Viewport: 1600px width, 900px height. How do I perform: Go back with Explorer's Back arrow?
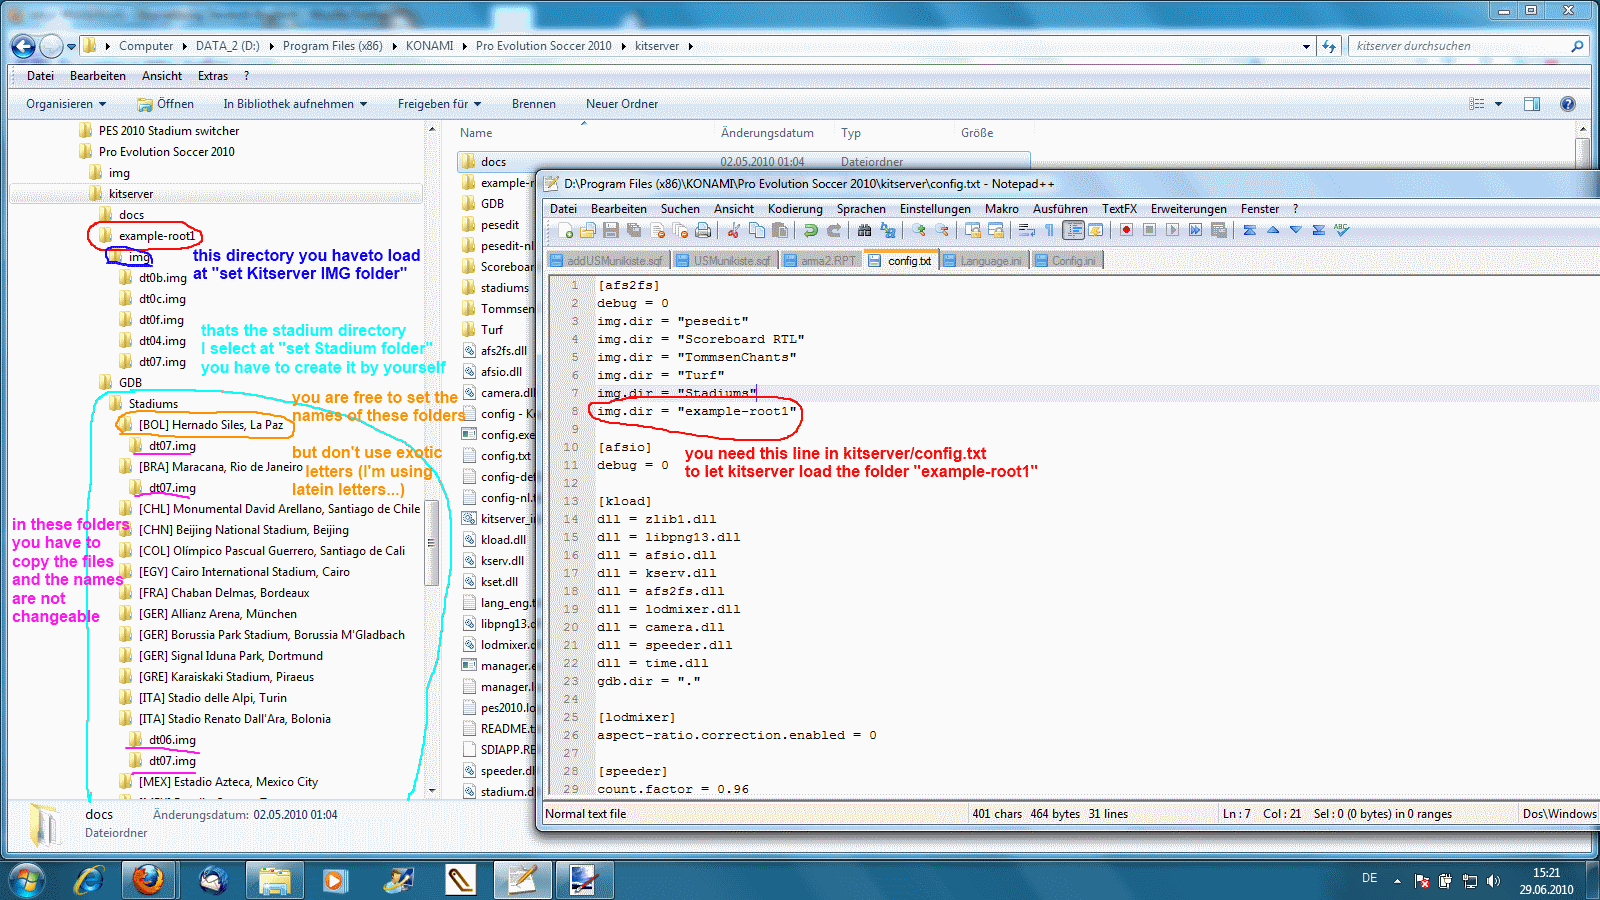tap(23, 46)
